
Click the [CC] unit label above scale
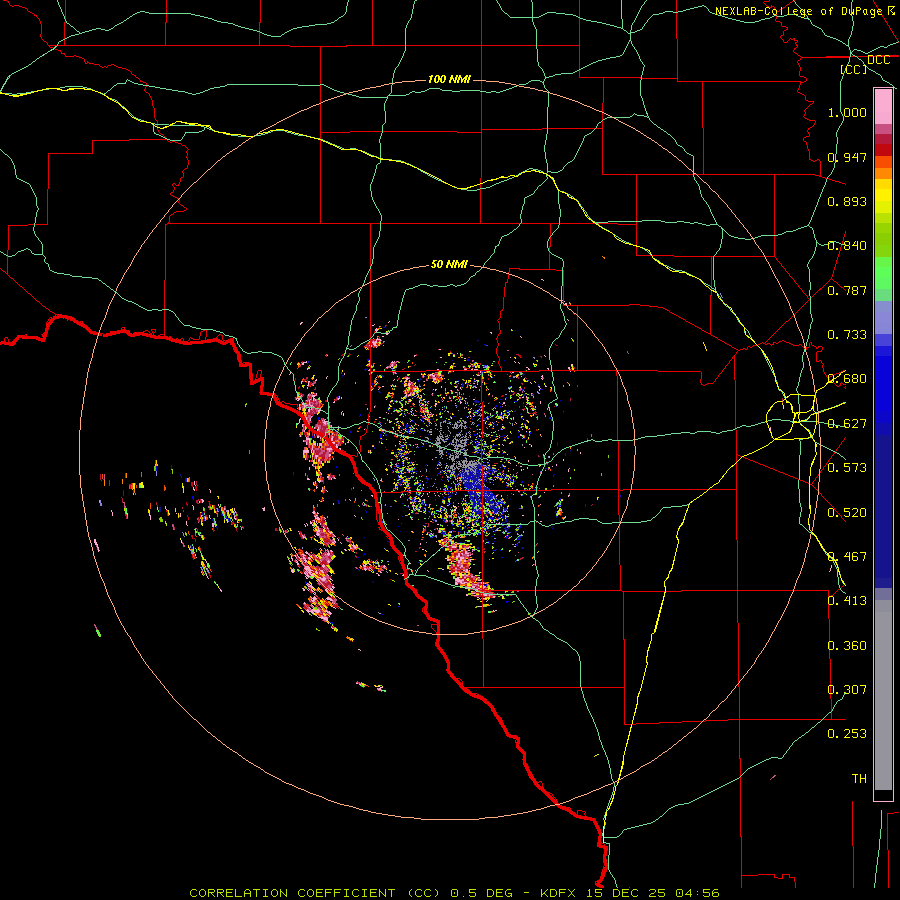854,69
